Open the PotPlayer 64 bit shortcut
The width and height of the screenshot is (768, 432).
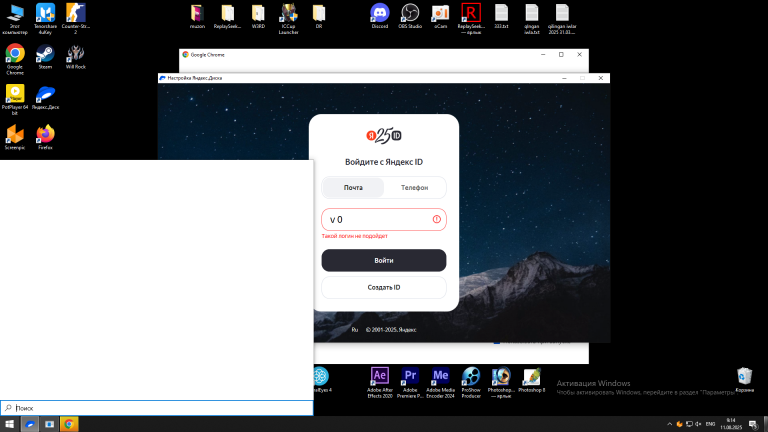point(15,100)
